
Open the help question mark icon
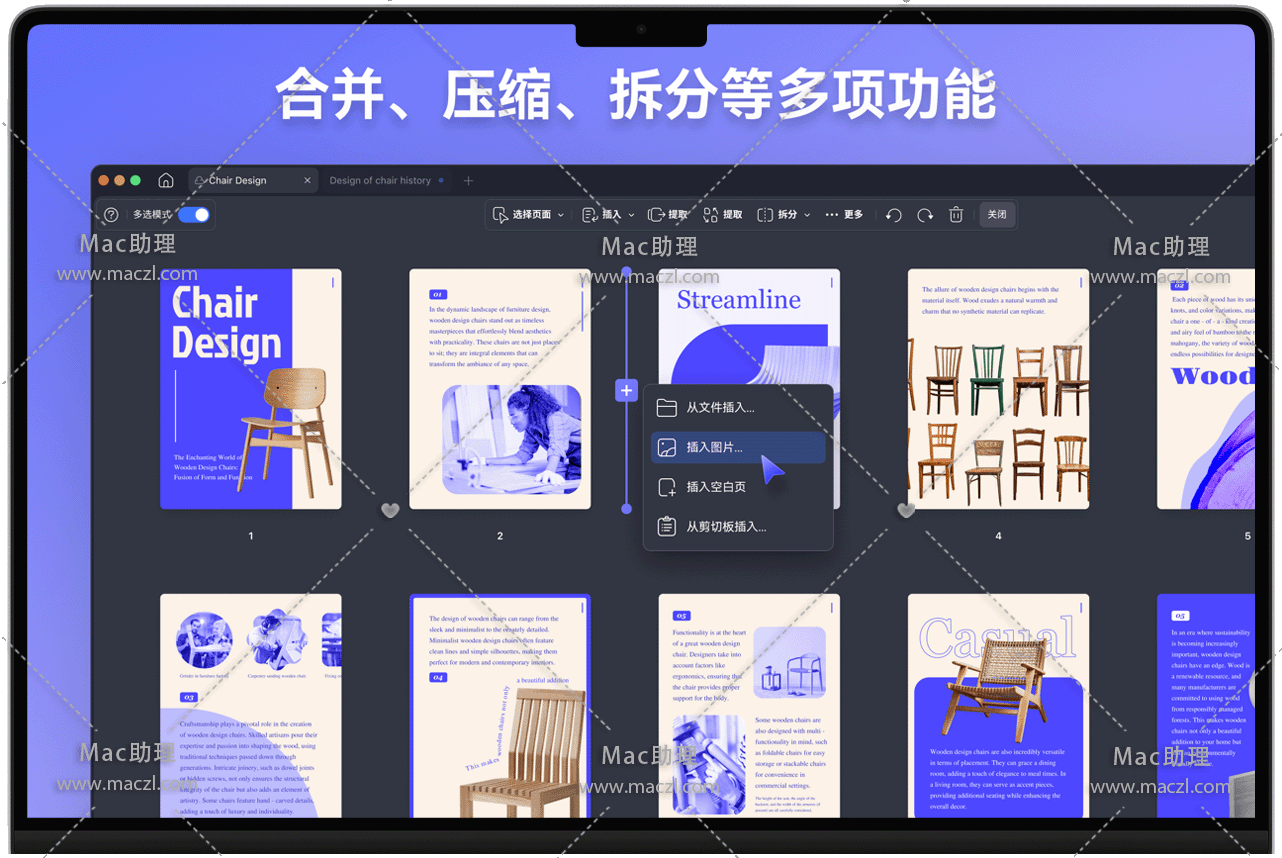tap(111, 215)
